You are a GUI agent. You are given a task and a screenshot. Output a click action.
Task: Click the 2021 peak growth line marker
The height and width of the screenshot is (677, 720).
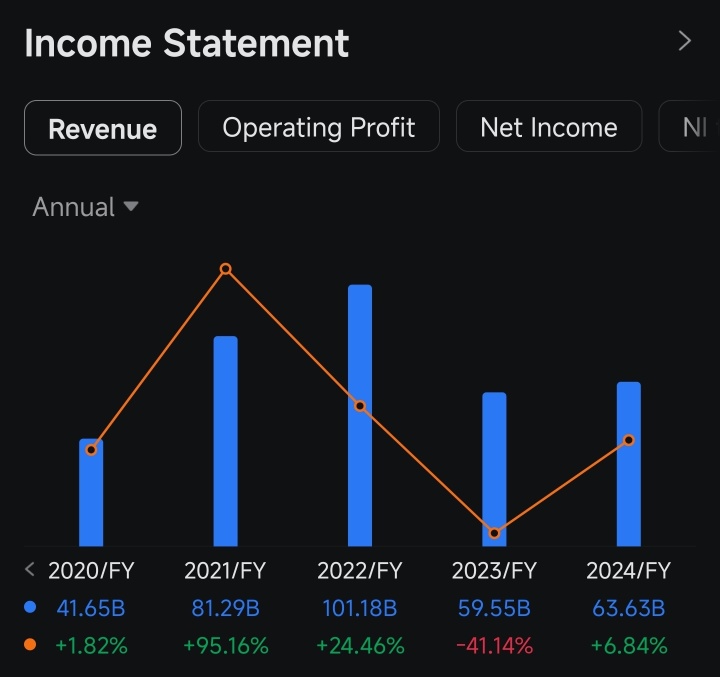(x=225, y=269)
